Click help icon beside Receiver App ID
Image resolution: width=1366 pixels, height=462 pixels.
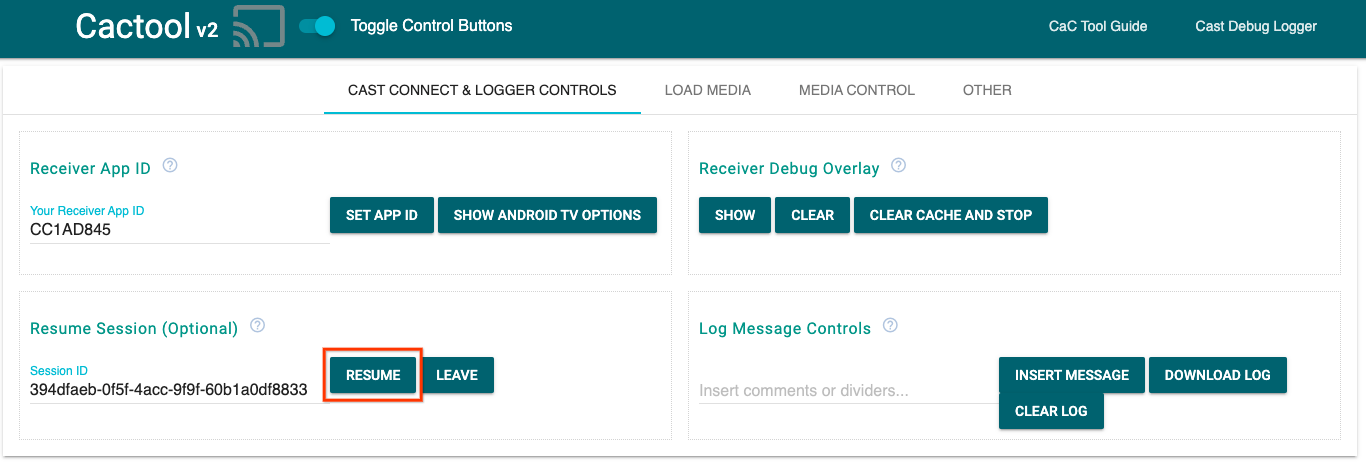click(x=170, y=166)
